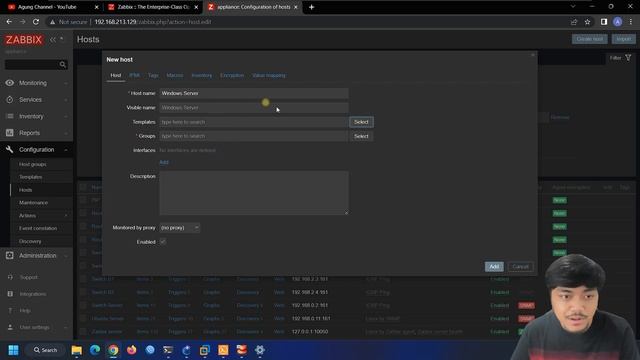Open the Settings gear in taskbar
This screenshot has height=360, width=640.
coord(260,350)
